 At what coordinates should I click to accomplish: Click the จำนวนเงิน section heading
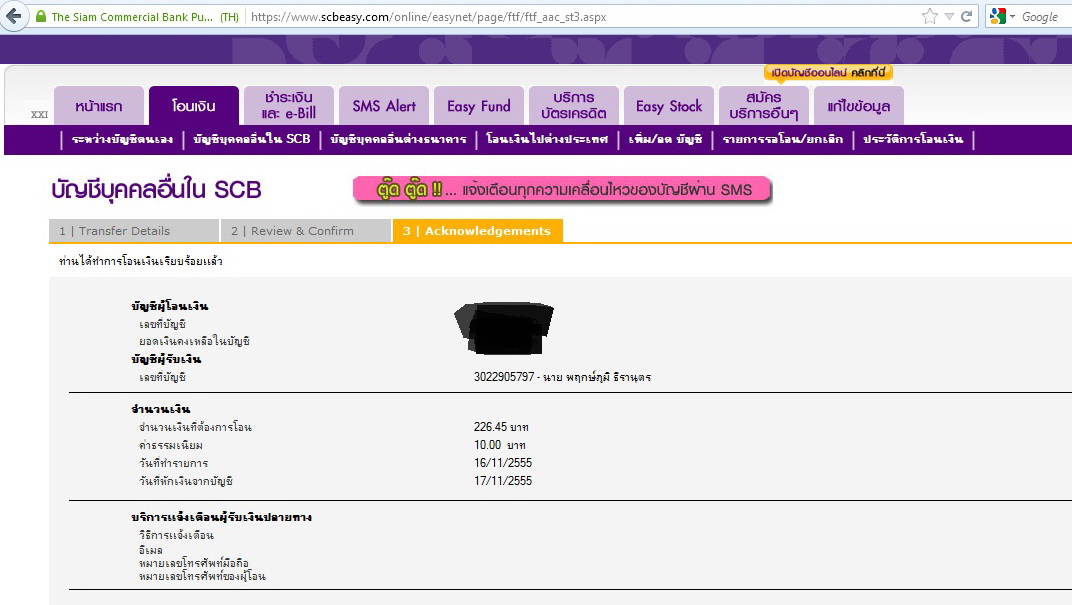coord(161,409)
